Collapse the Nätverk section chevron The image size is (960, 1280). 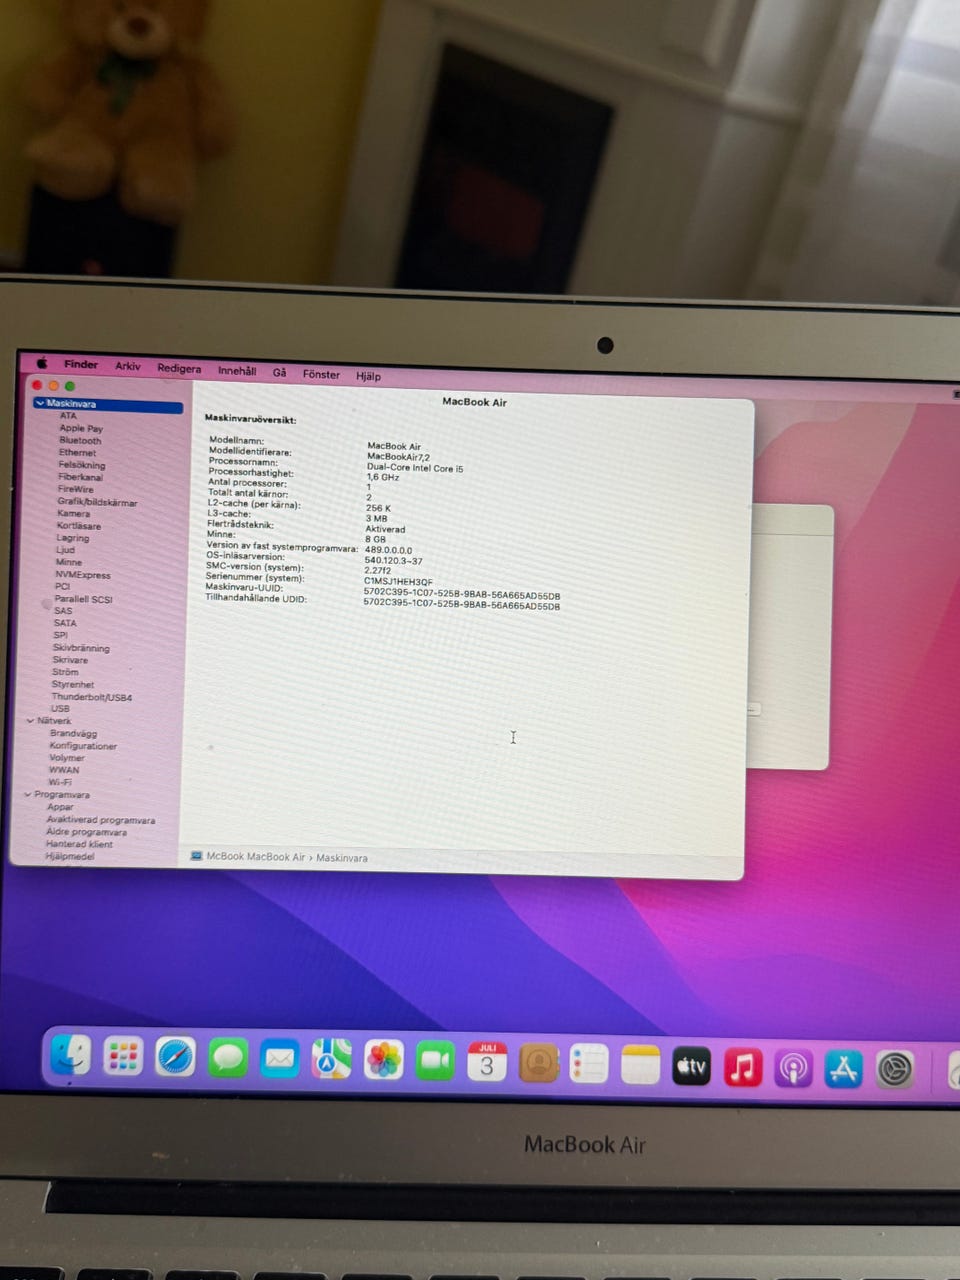point(30,720)
